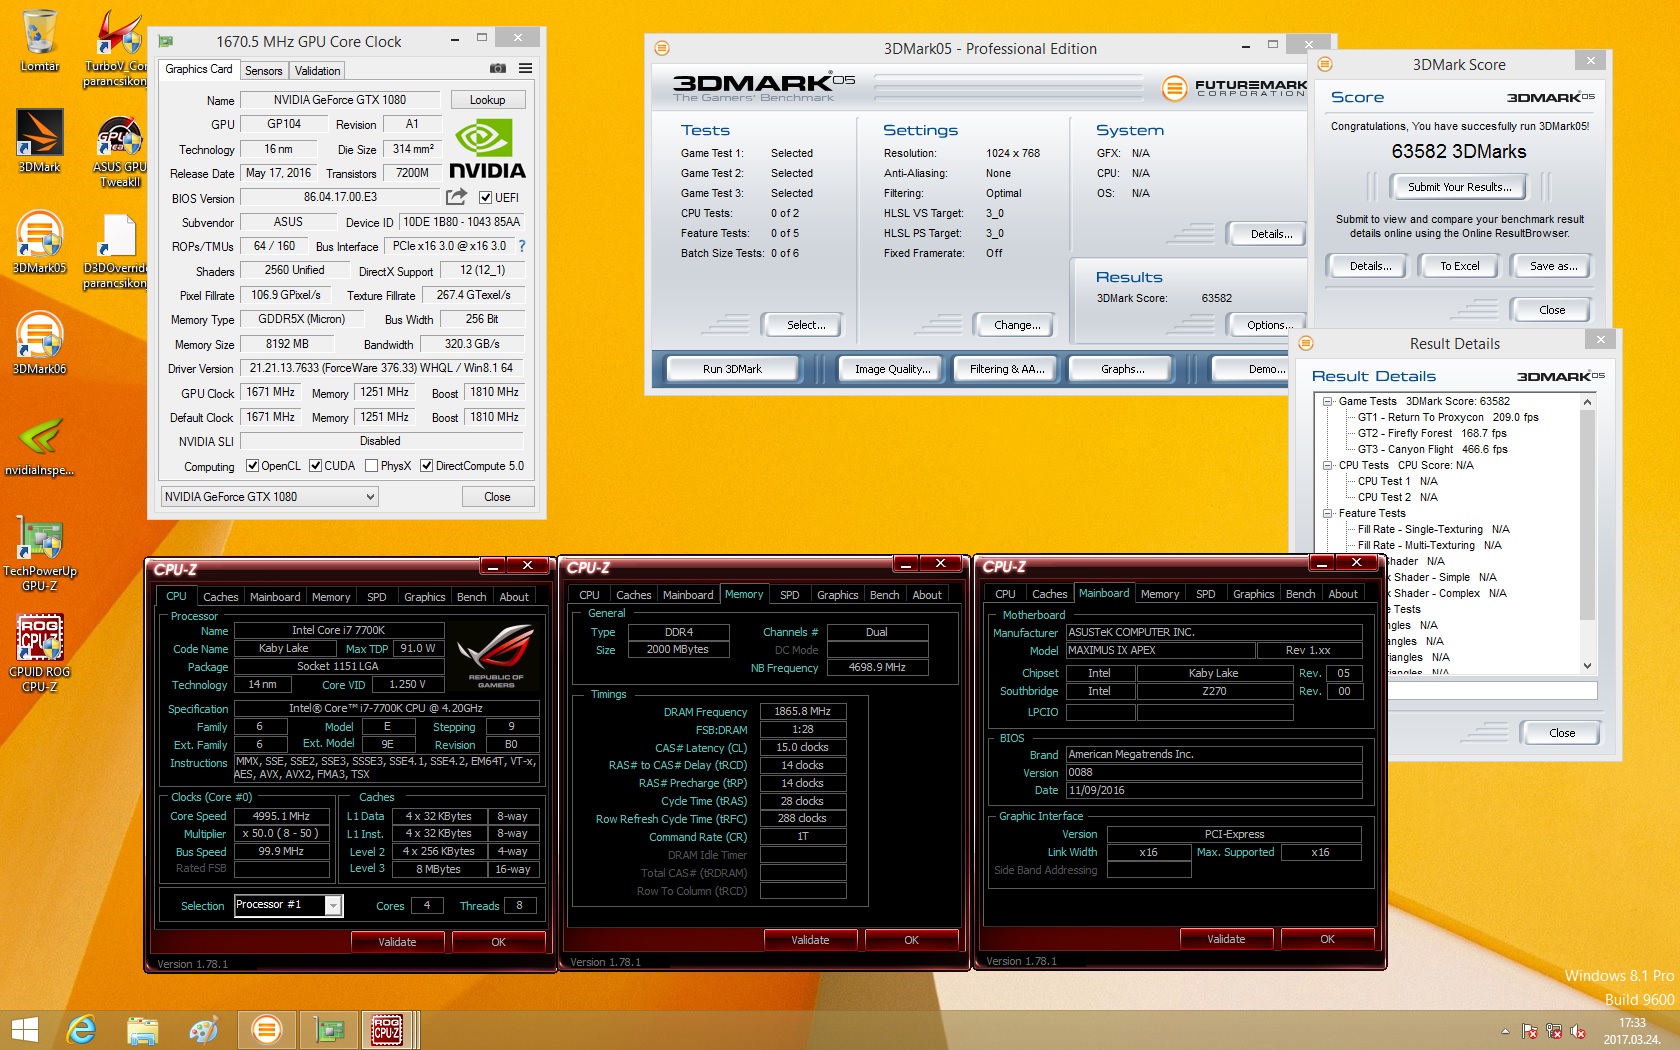Open File Explorer from the taskbar
This screenshot has height=1050, width=1680.
(x=143, y=1029)
